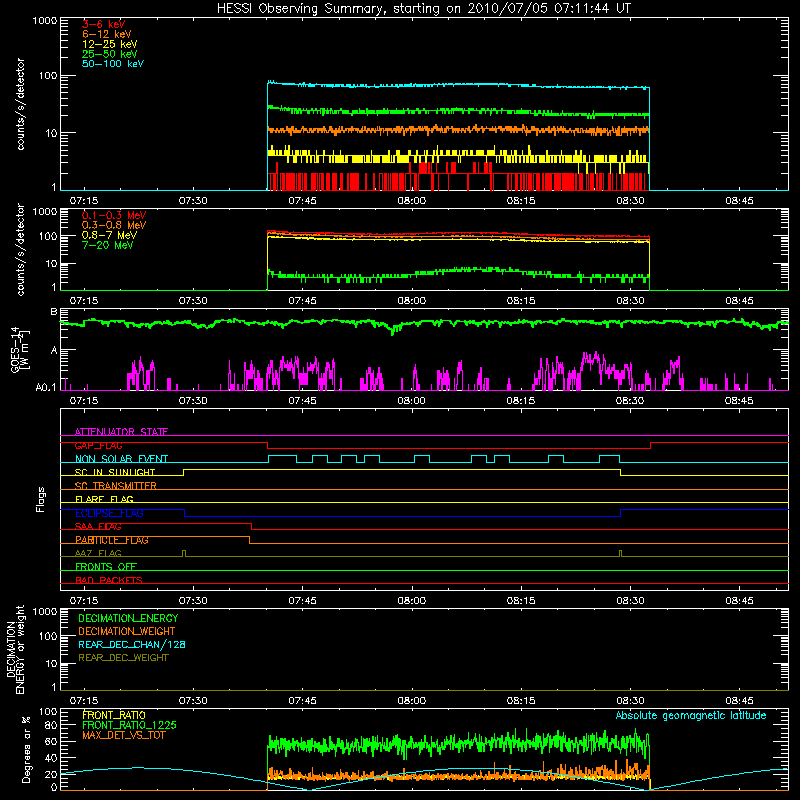Image resolution: width=800 pixels, height=800 pixels.
Task: Click the '0.3-0.8 MeV' legend label
Action: tap(114, 225)
